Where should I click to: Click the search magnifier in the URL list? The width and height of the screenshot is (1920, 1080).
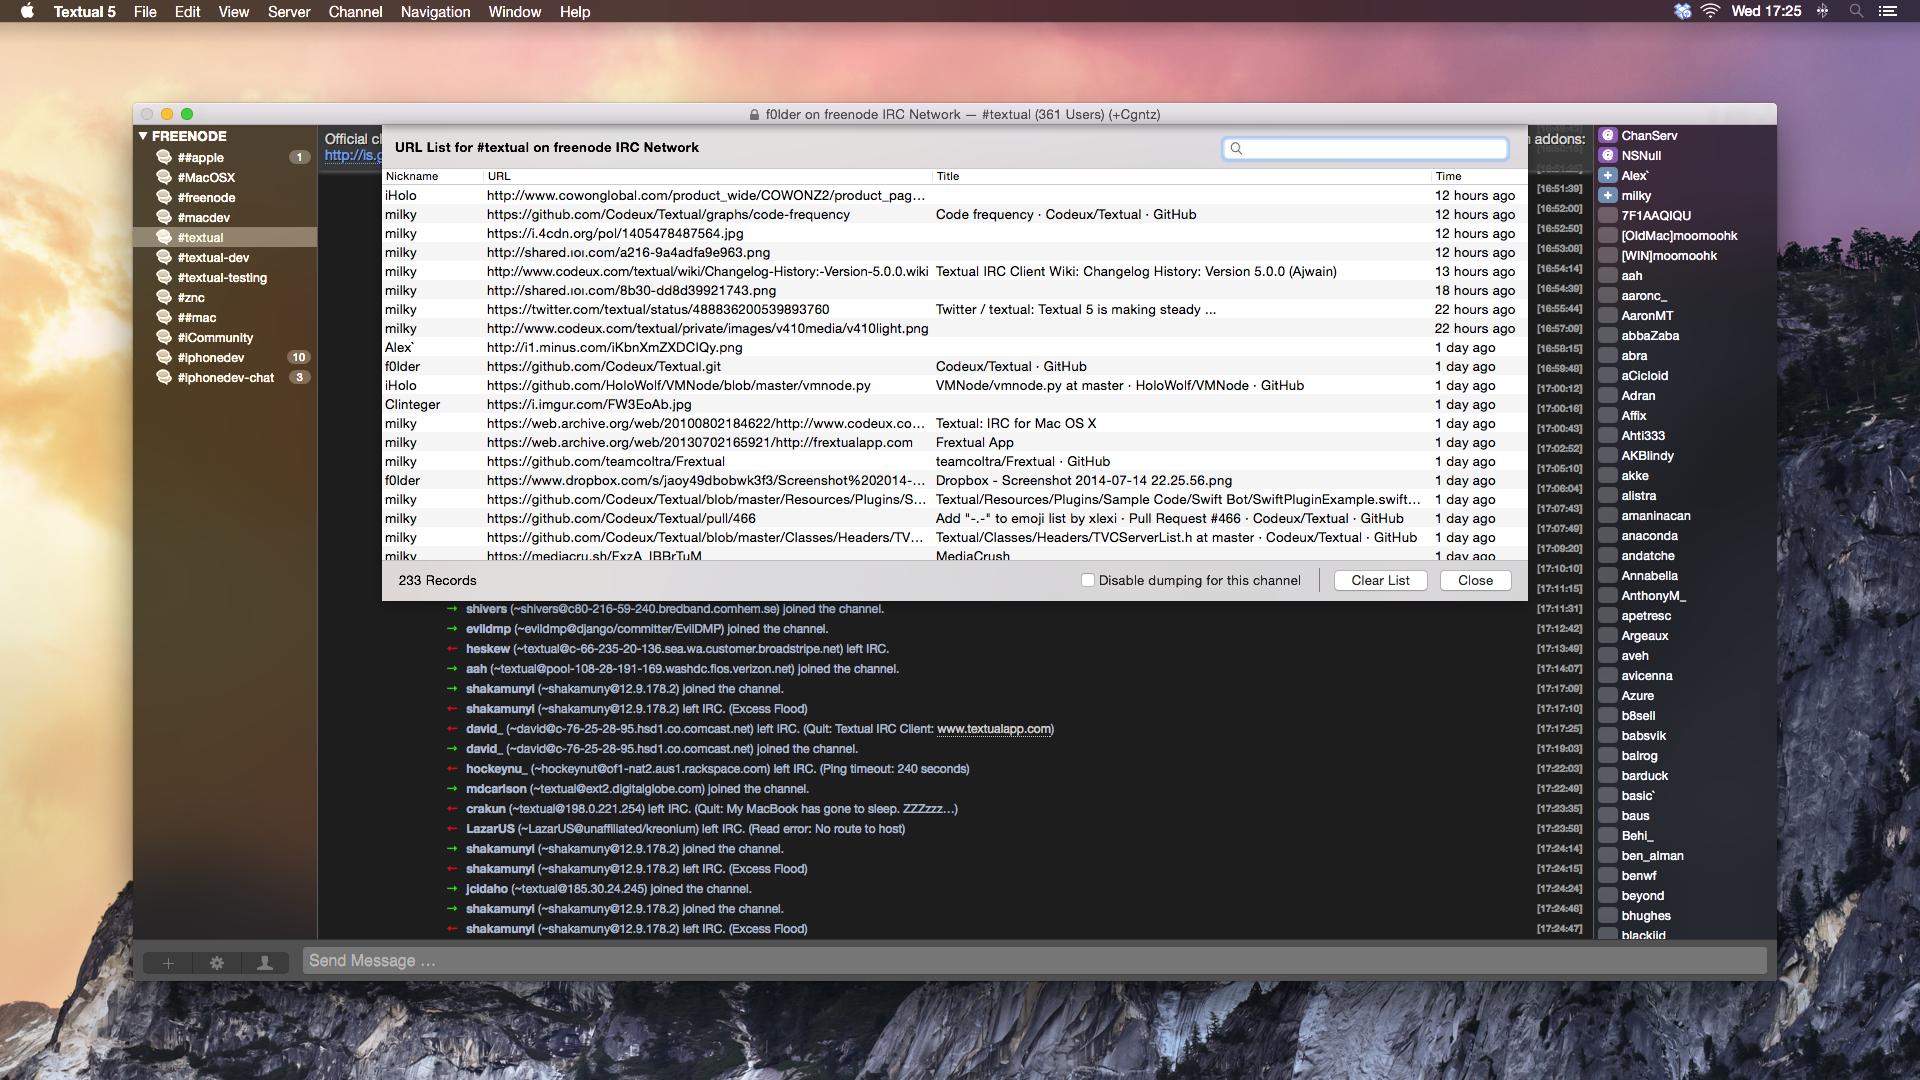(x=1236, y=149)
